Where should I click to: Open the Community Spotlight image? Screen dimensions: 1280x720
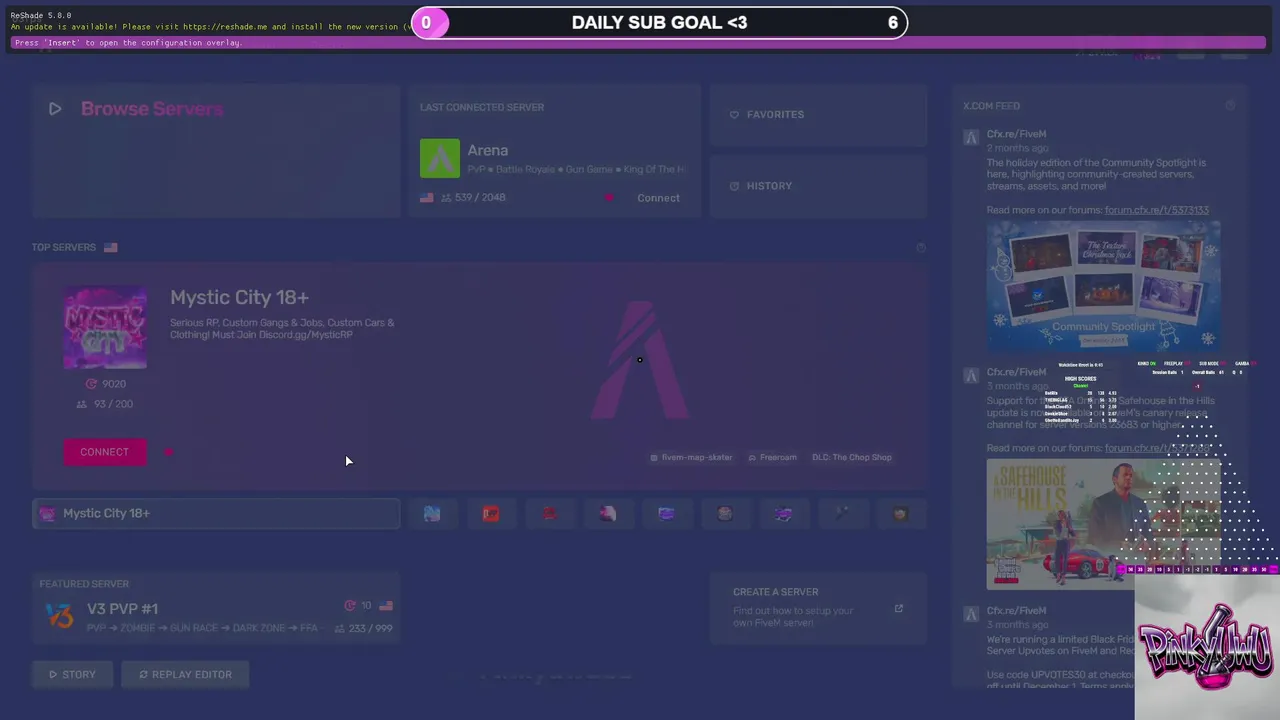1103,286
